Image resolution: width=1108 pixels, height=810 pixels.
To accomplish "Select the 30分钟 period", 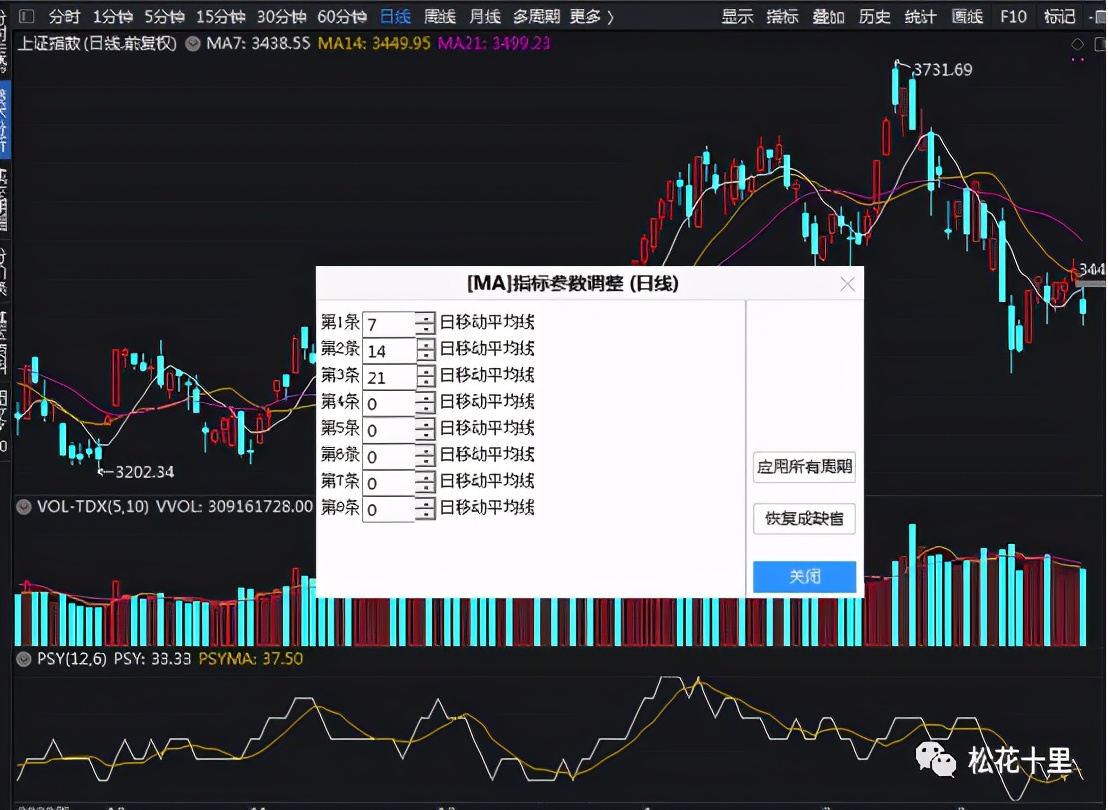I will (x=281, y=16).
